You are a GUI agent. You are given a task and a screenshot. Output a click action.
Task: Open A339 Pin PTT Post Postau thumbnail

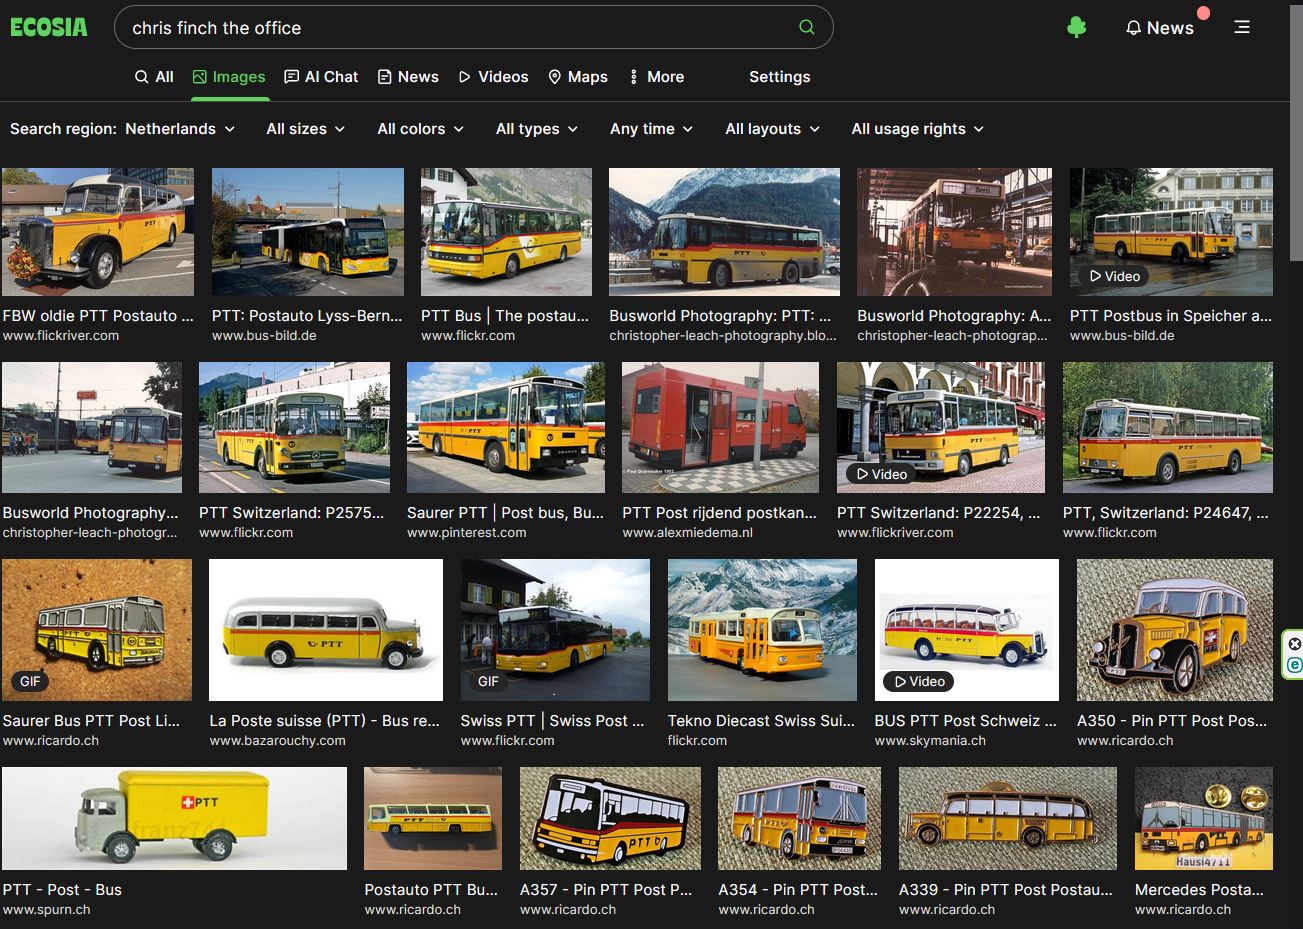point(1008,819)
